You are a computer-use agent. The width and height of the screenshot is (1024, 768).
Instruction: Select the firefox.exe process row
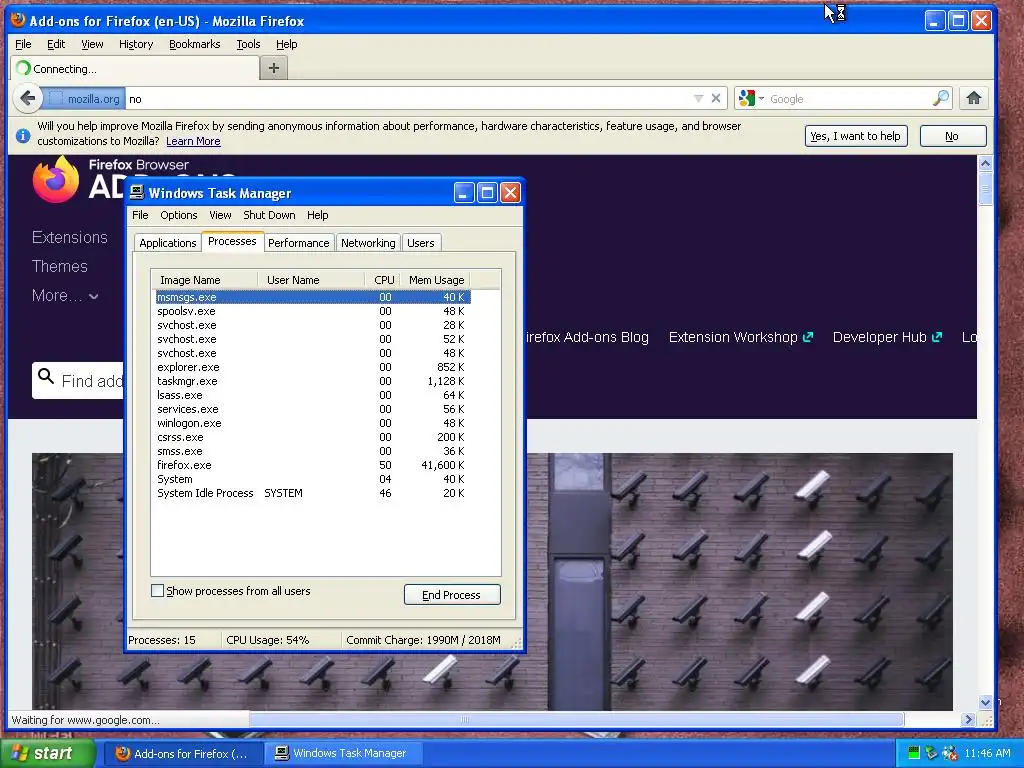coord(312,465)
